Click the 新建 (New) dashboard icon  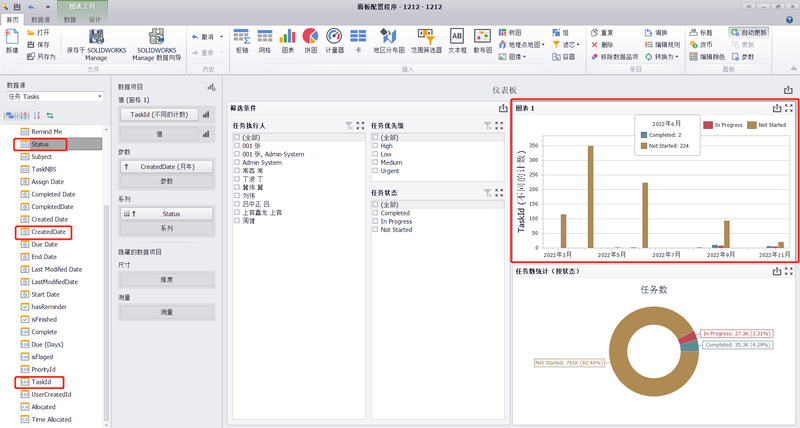[x=12, y=41]
